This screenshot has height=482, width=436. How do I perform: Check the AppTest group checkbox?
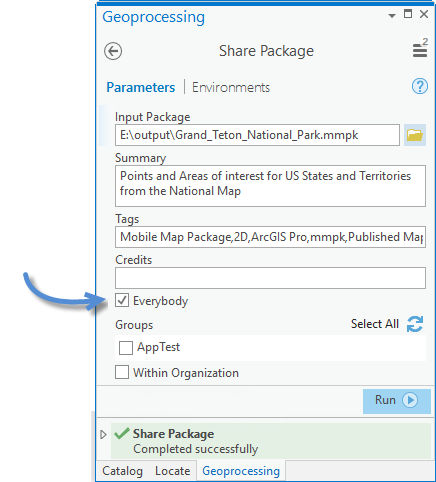pyautogui.click(x=126, y=348)
